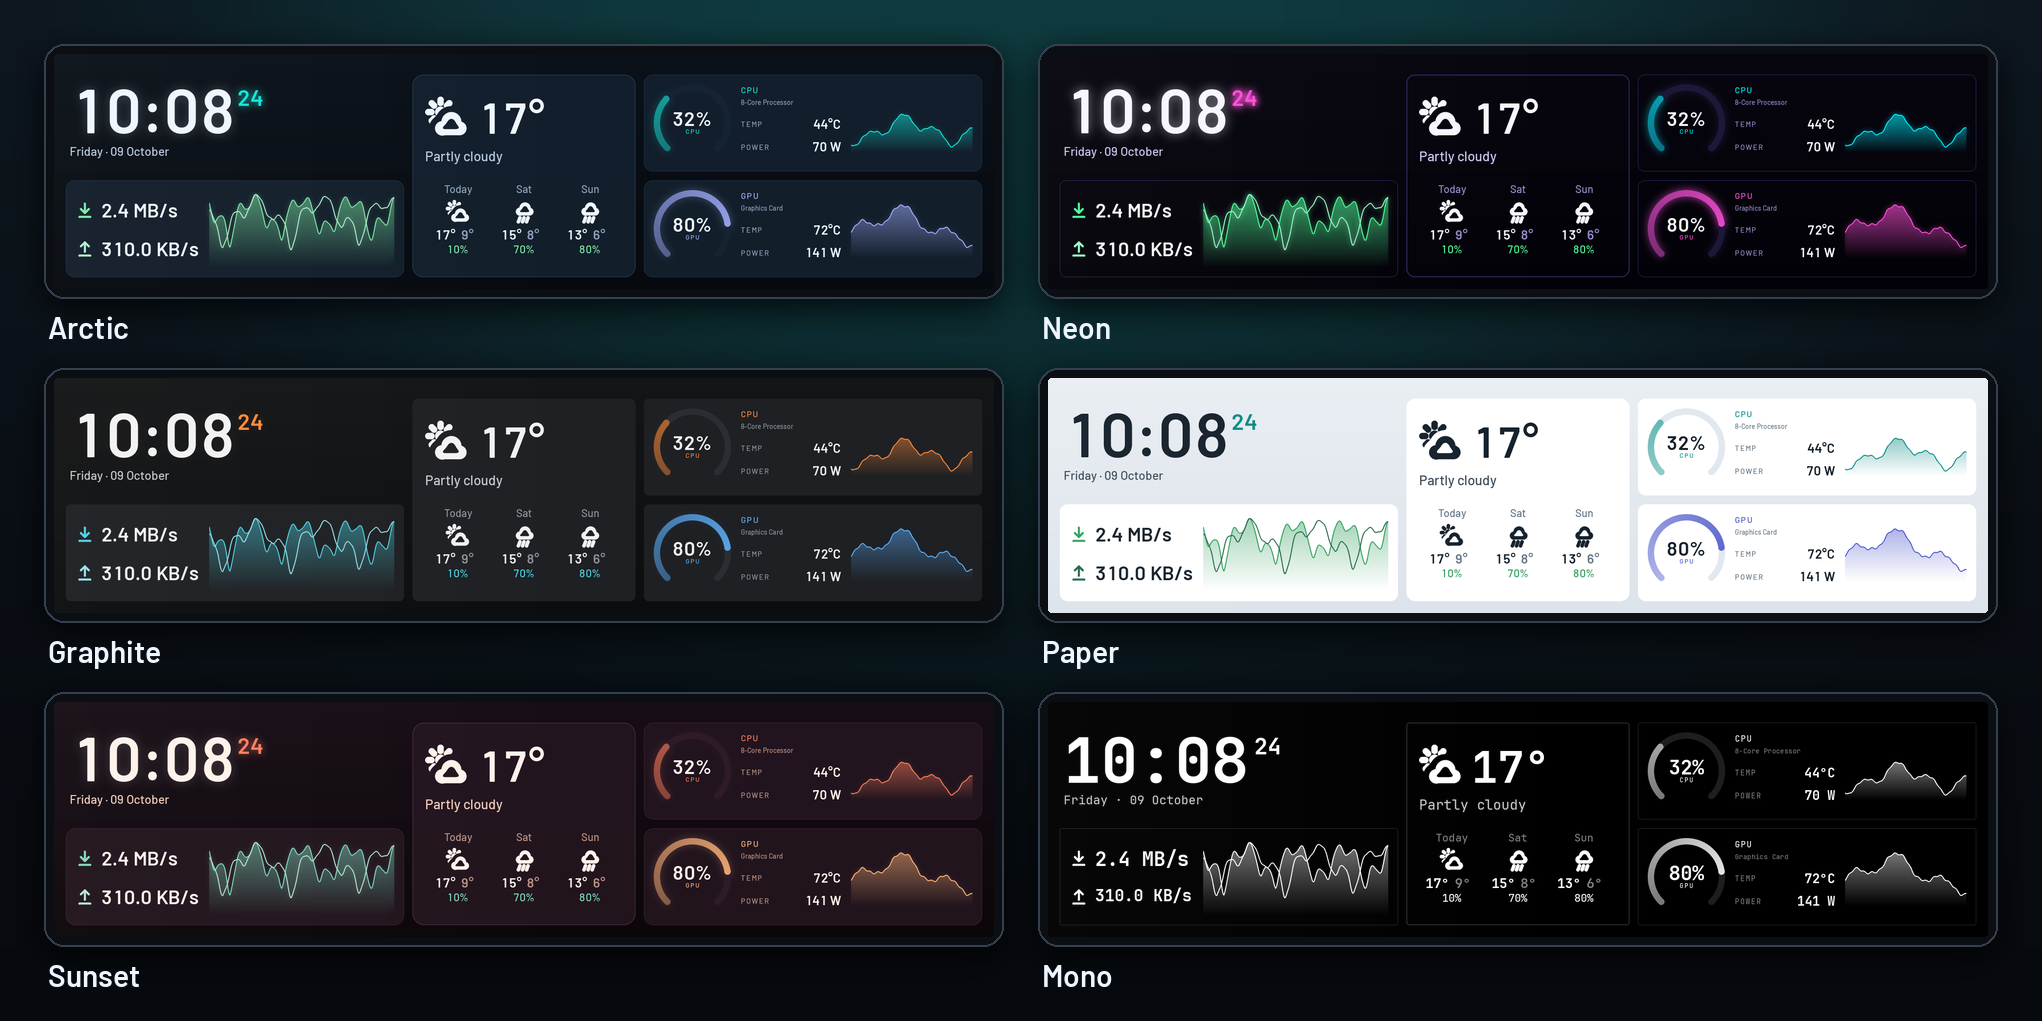Image resolution: width=2042 pixels, height=1021 pixels.
Task: Click the download arrow icon in Graphite
Action: tap(85, 535)
